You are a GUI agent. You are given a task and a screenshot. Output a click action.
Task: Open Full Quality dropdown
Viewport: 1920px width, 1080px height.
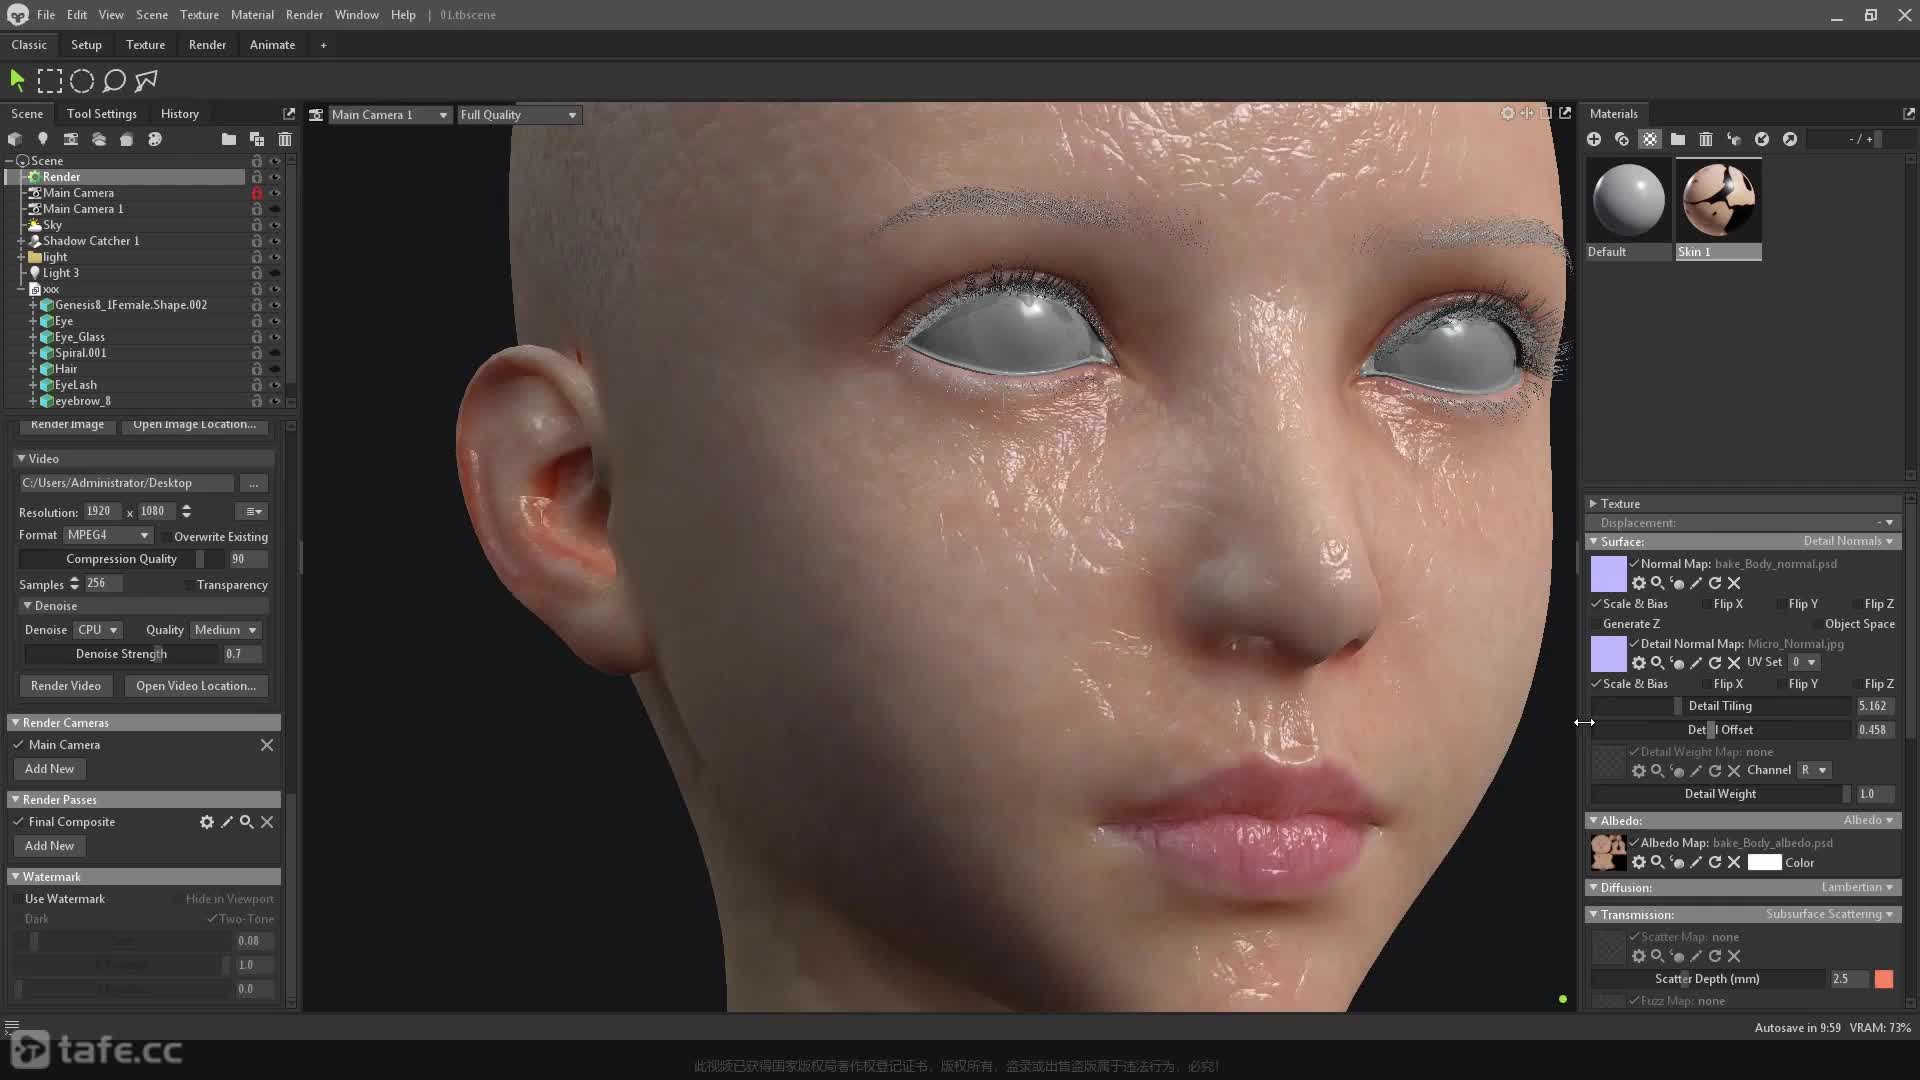click(x=518, y=115)
